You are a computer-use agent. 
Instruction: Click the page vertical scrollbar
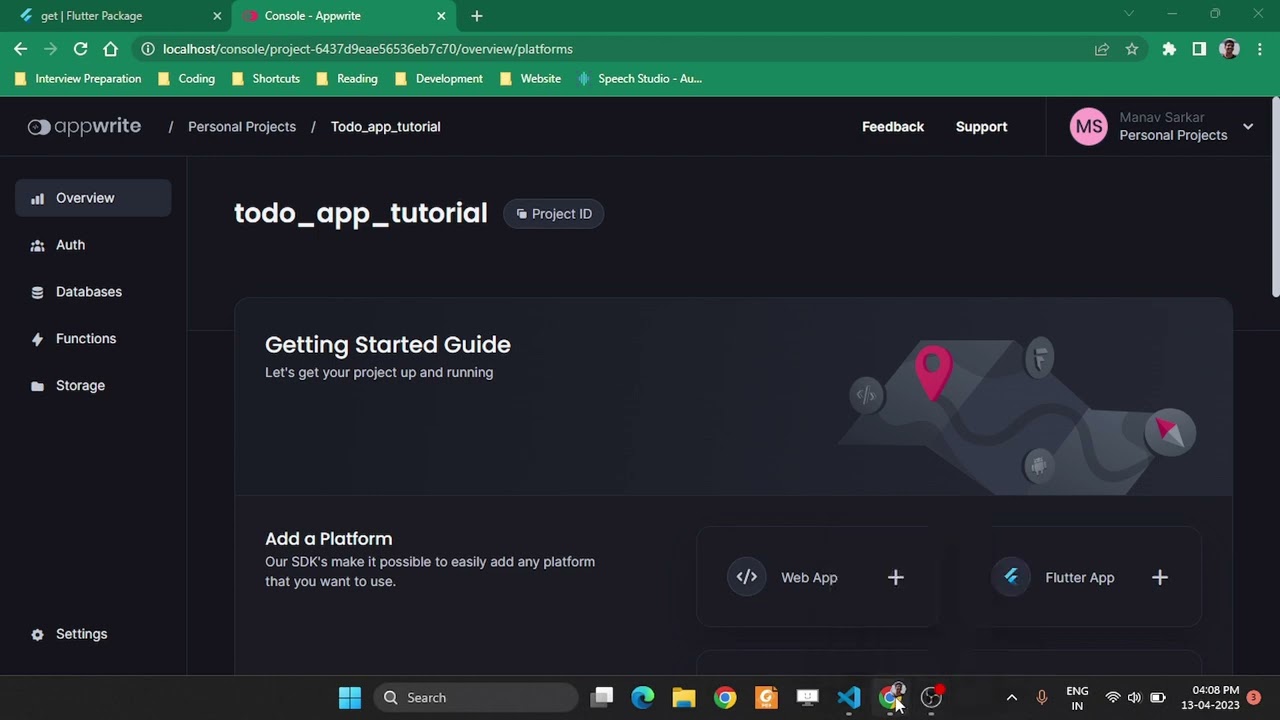(x=1275, y=197)
